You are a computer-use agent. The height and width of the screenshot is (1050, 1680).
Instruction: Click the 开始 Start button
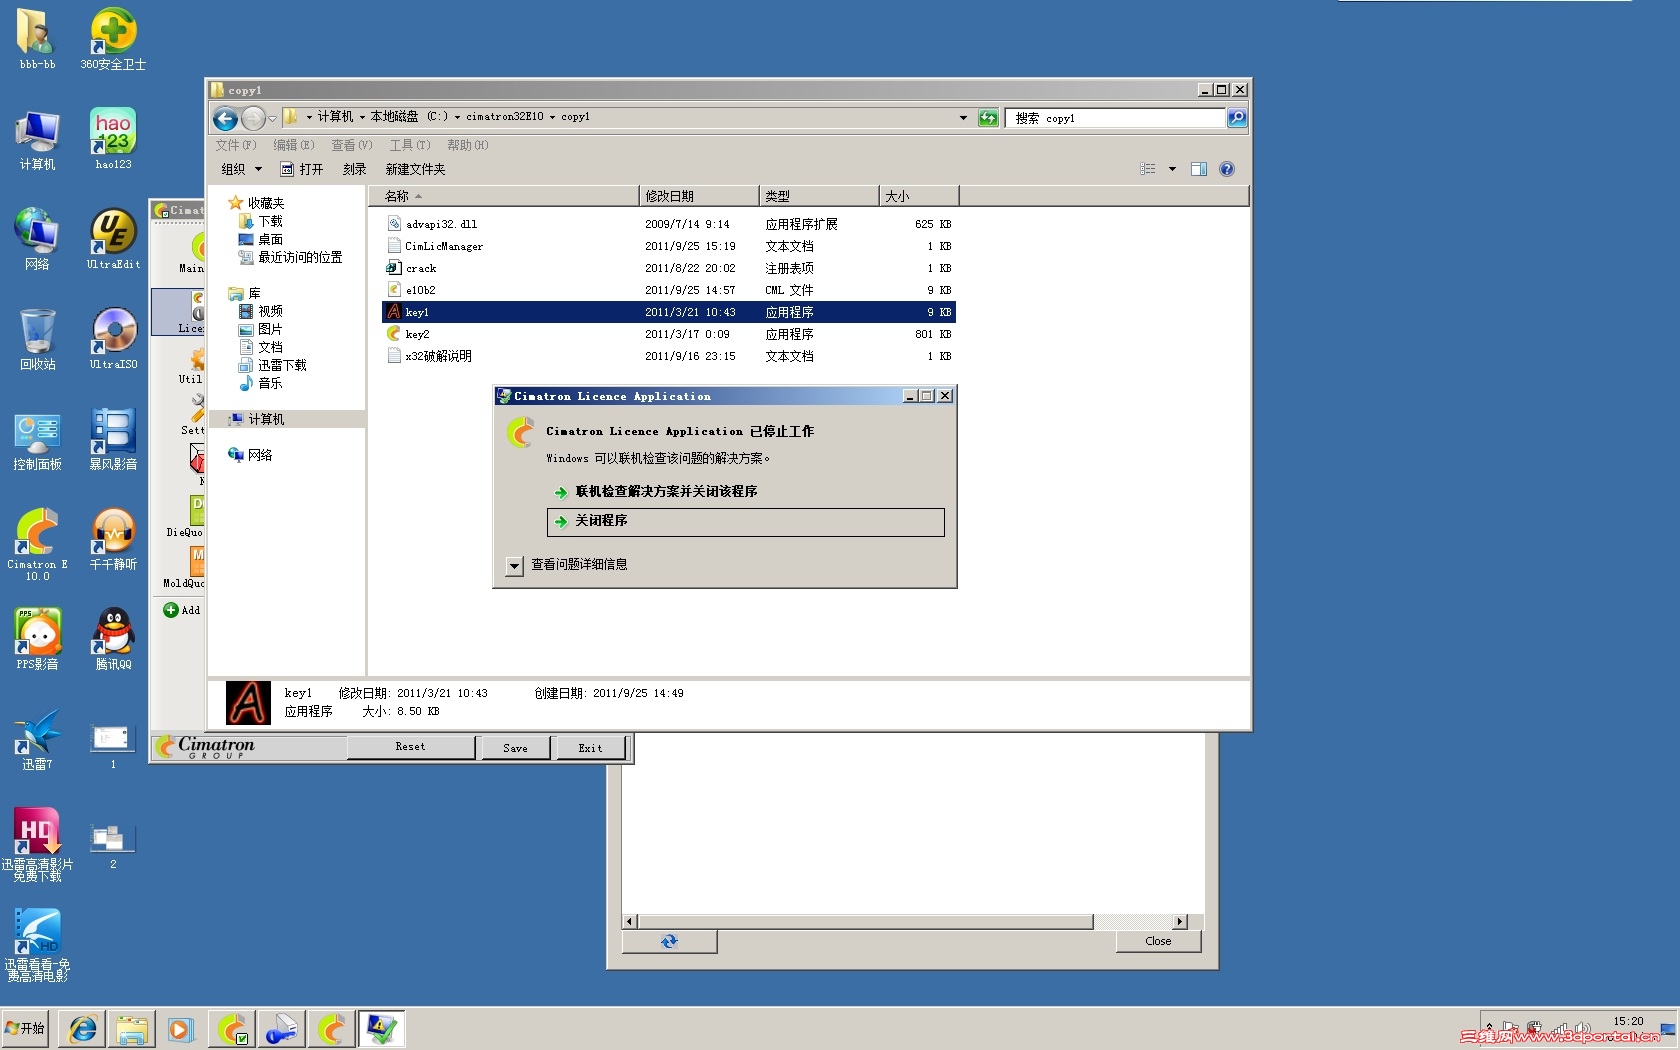pos(26,1028)
